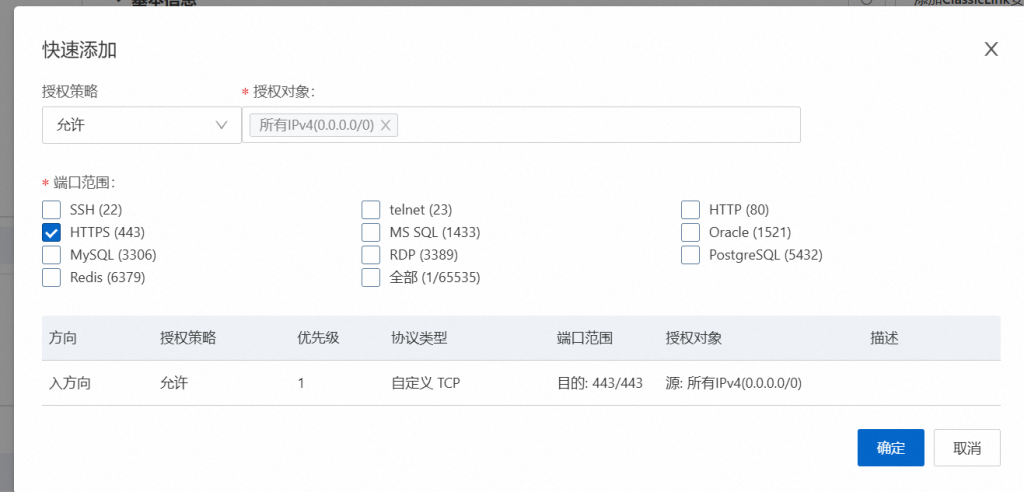Select the Redis (6379) checkbox
Image resolution: width=1024 pixels, height=492 pixels.
click(x=52, y=277)
